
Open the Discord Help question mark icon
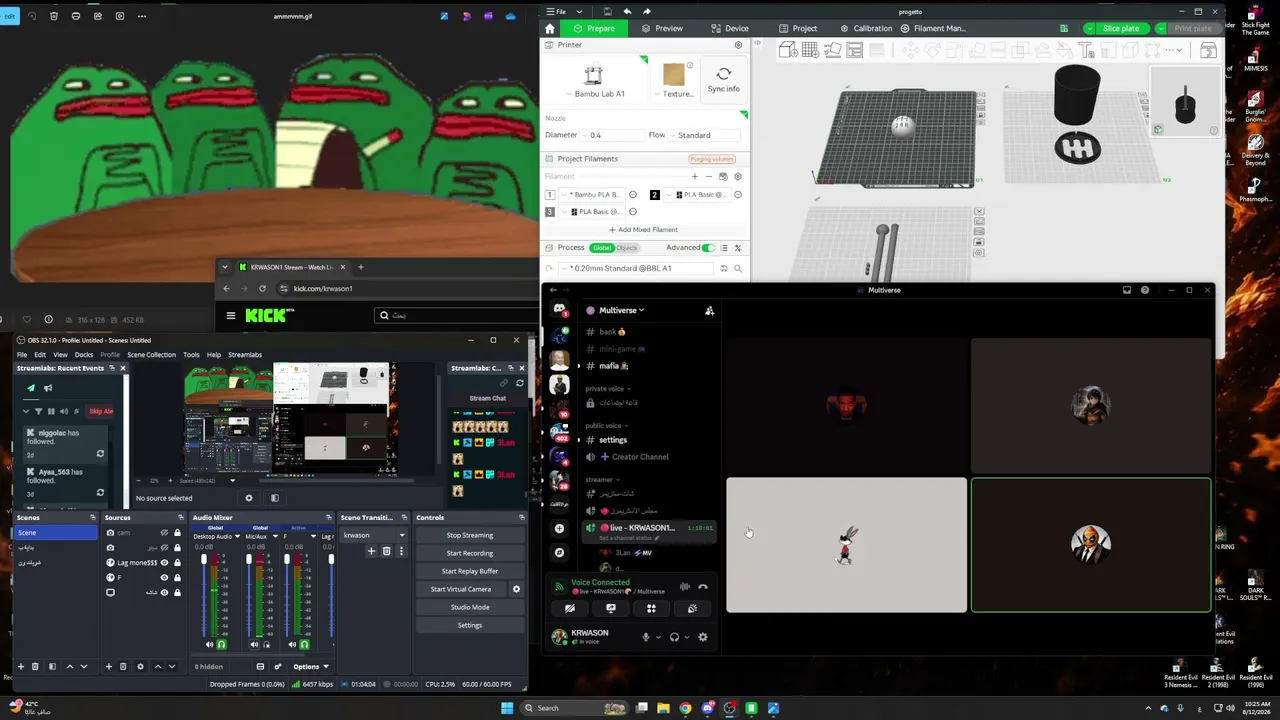[x=1145, y=290]
